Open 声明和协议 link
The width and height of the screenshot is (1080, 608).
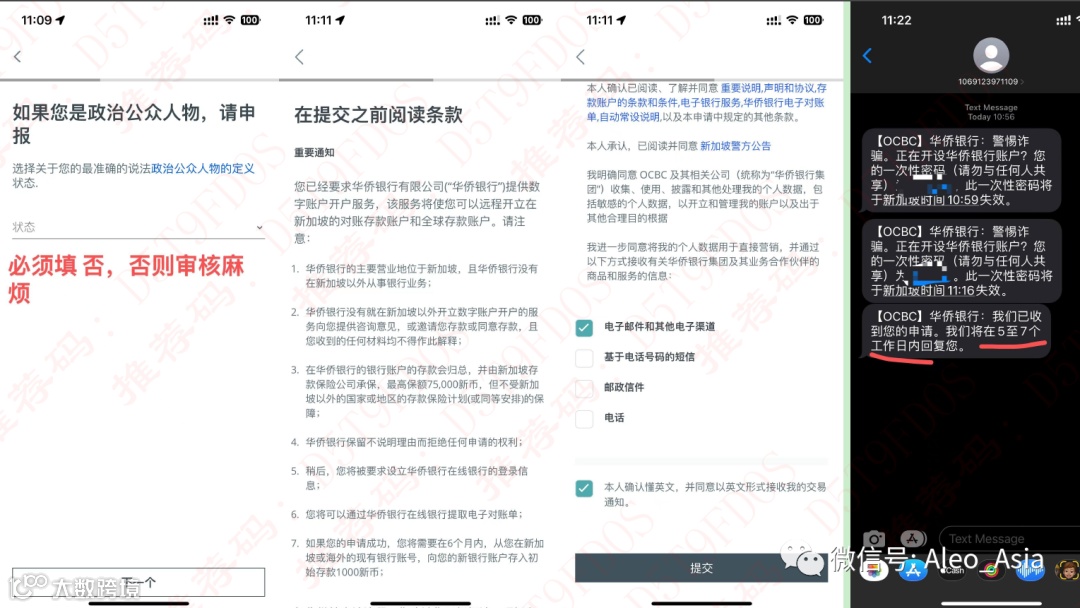789,88
